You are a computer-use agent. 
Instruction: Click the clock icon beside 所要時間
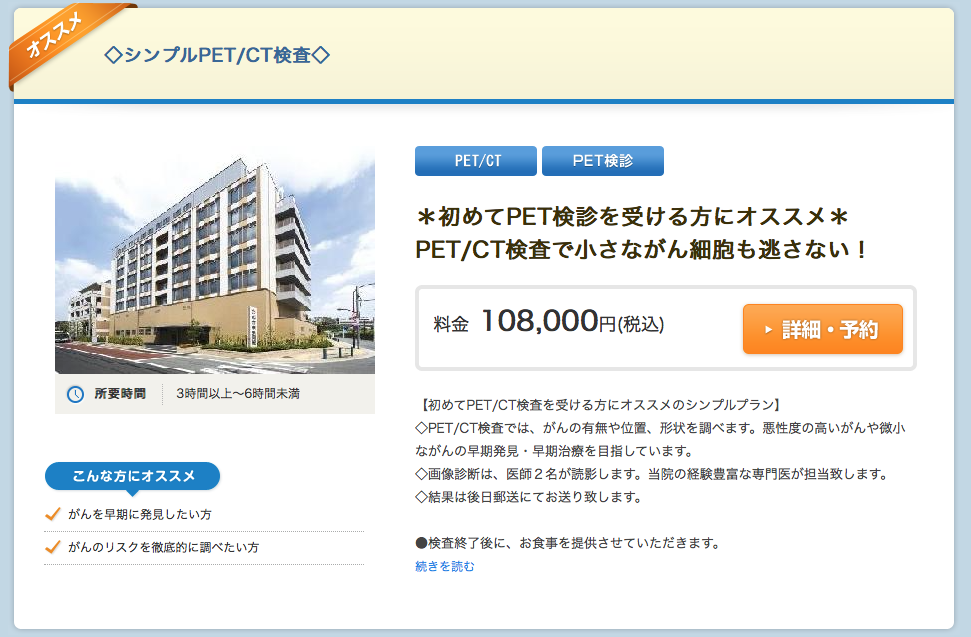(x=76, y=394)
